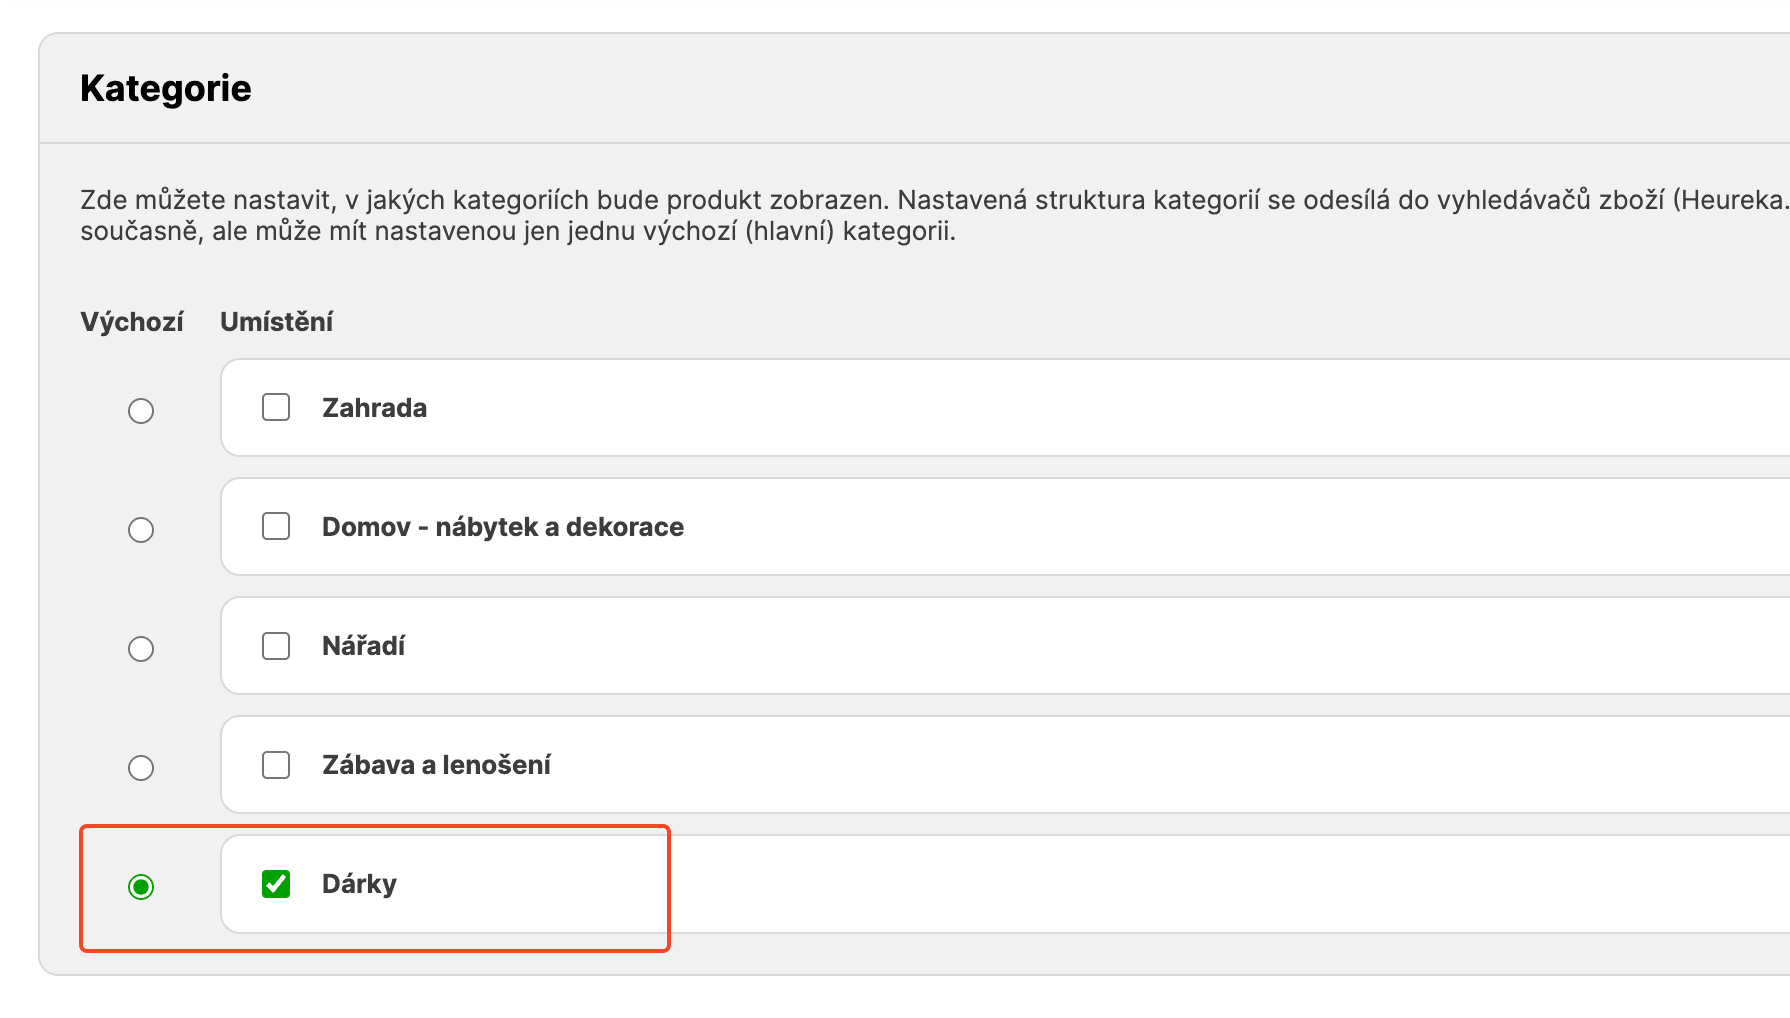
Task: Pick Zábava a lenošení as default category
Action: (x=141, y=768)
